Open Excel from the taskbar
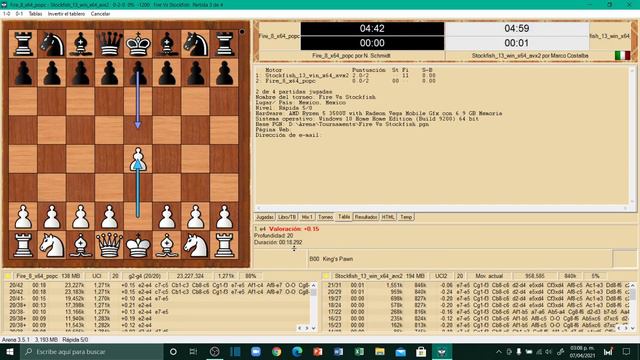640x360 pixels. (x=359, y=351)
